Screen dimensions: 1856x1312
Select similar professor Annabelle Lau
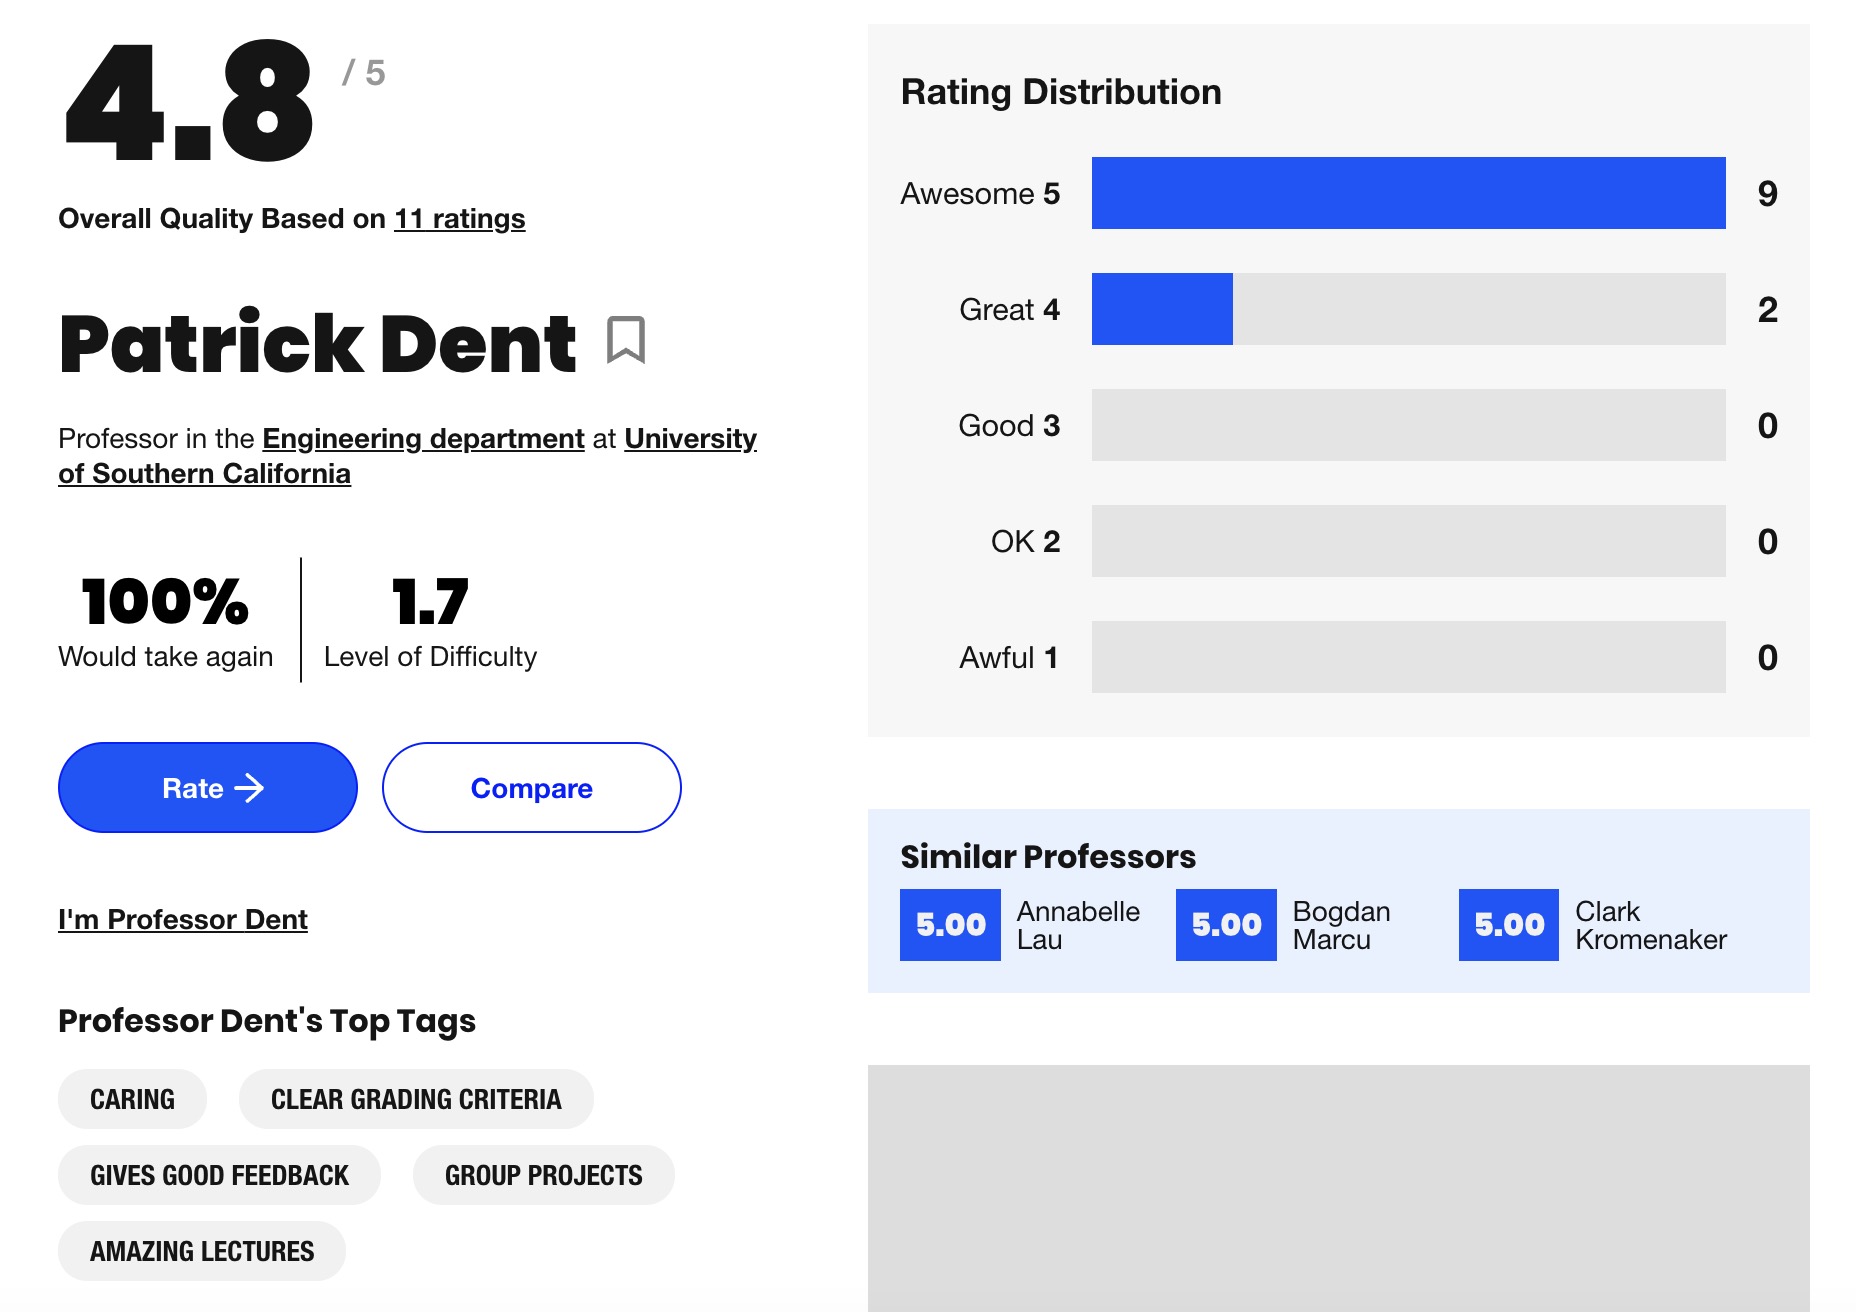tap(1078, 924)
